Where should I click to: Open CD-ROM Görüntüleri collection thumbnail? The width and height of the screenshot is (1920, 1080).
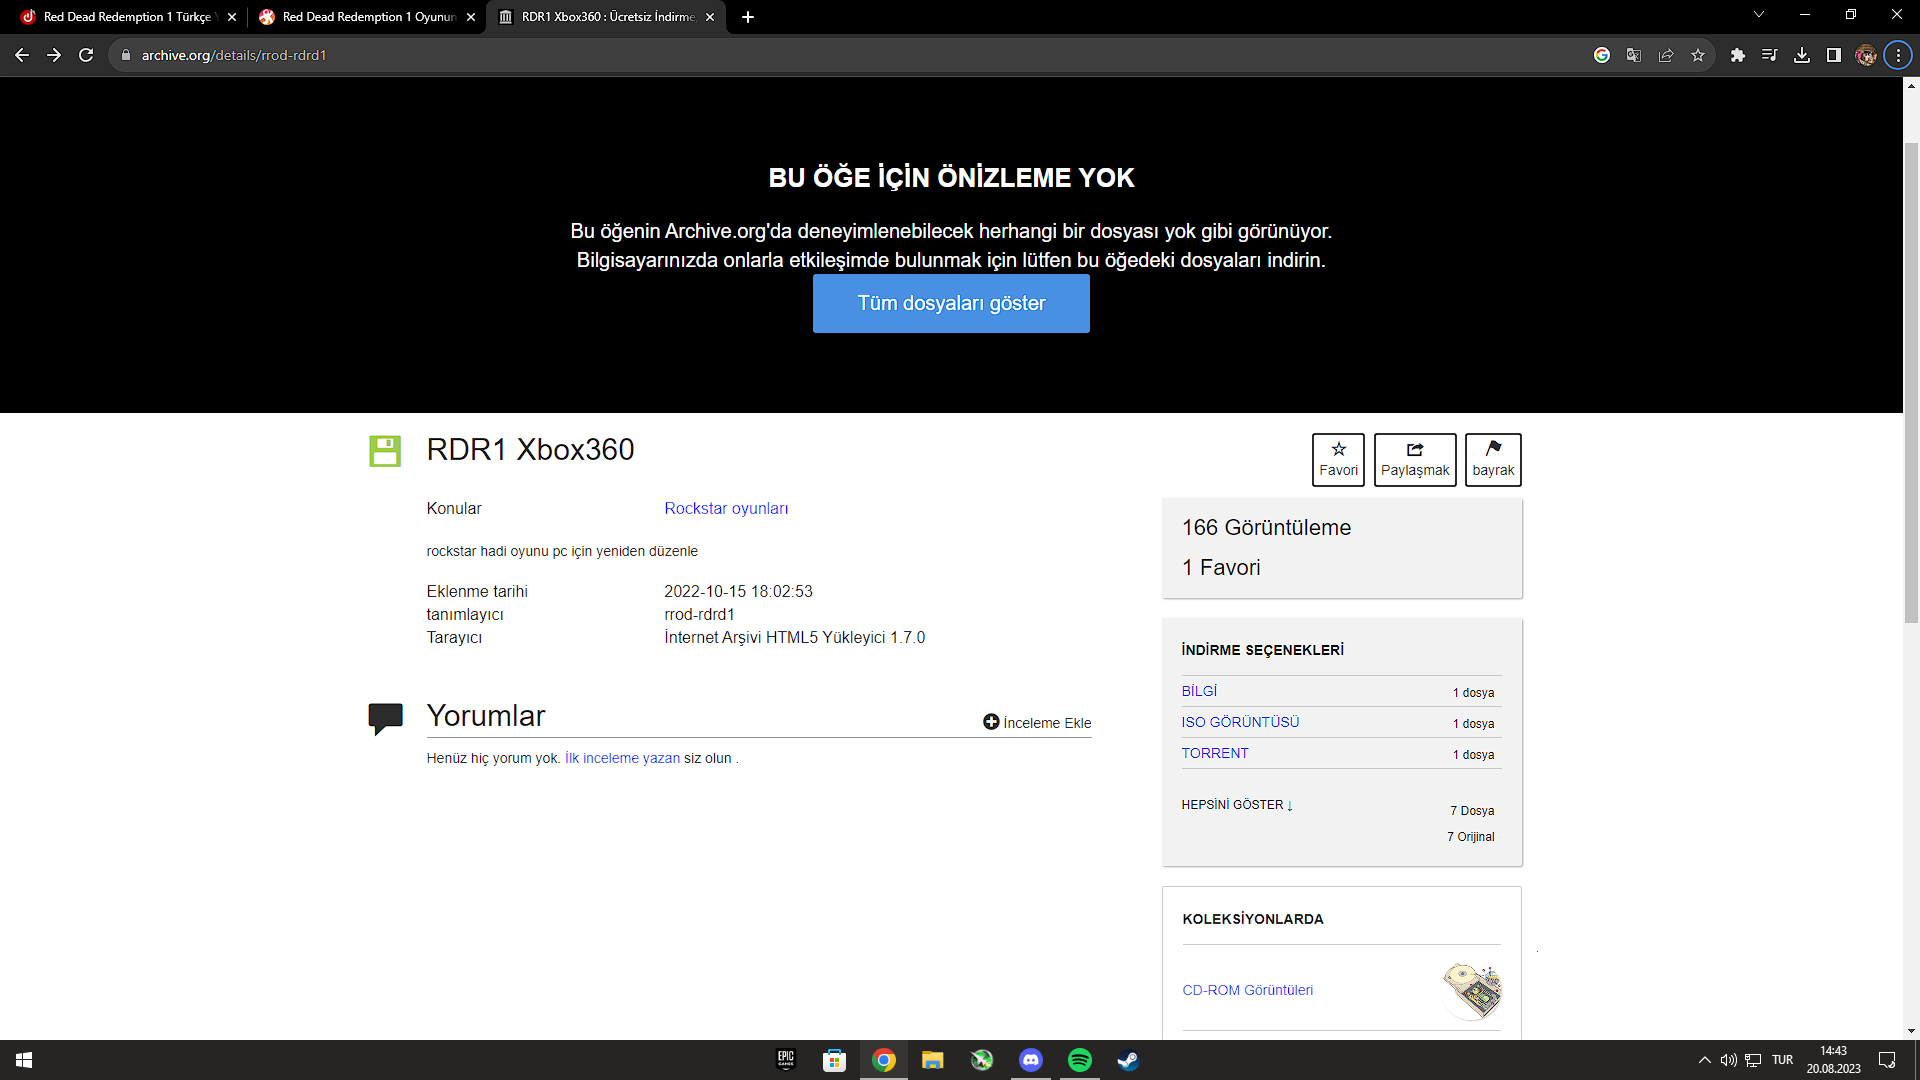[x=1472, y=990]
